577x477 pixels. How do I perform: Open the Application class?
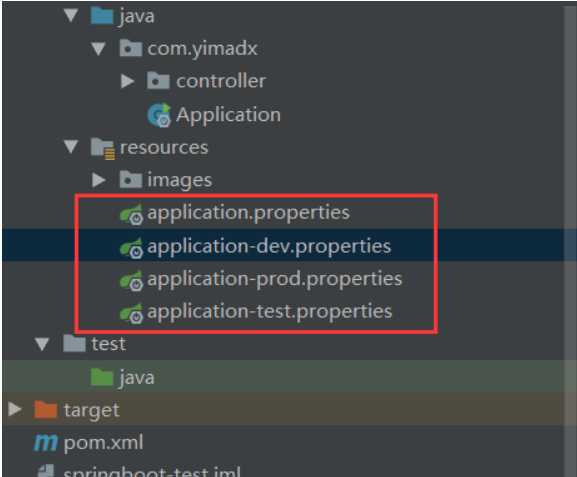tap(228, 115)
